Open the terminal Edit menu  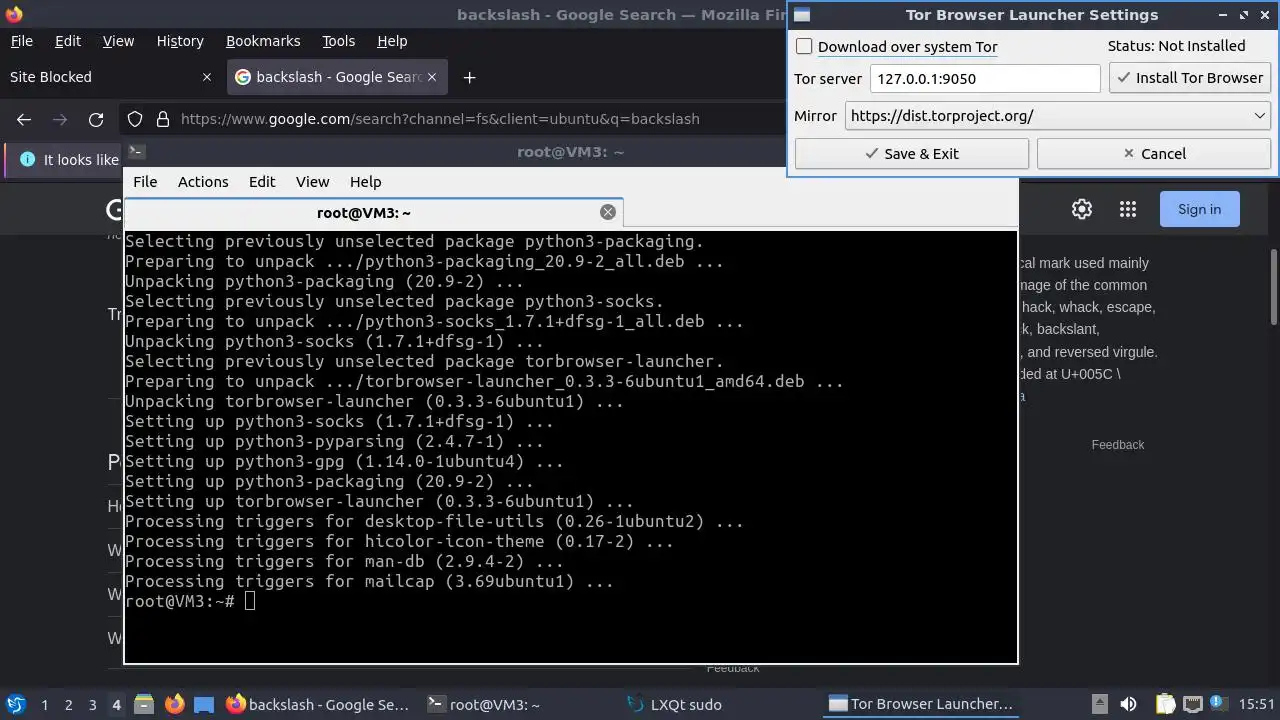coord(262,182)
